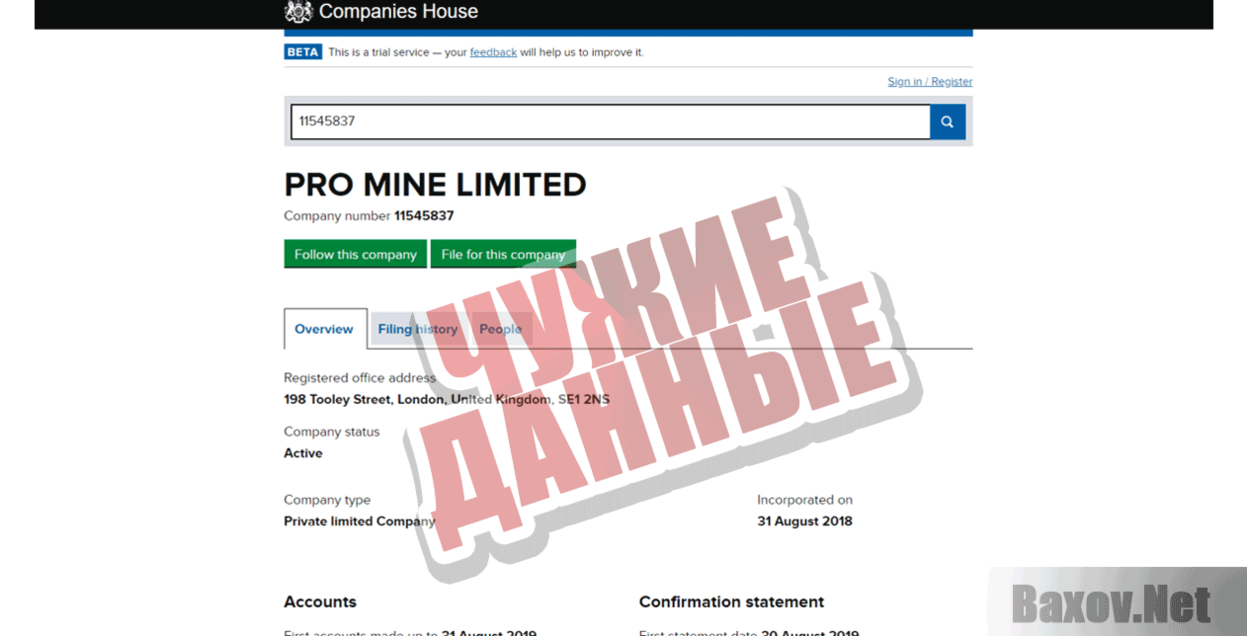1247x636 pixels.
Task: Click the Incorporated on label
Action: click(805, 500)
